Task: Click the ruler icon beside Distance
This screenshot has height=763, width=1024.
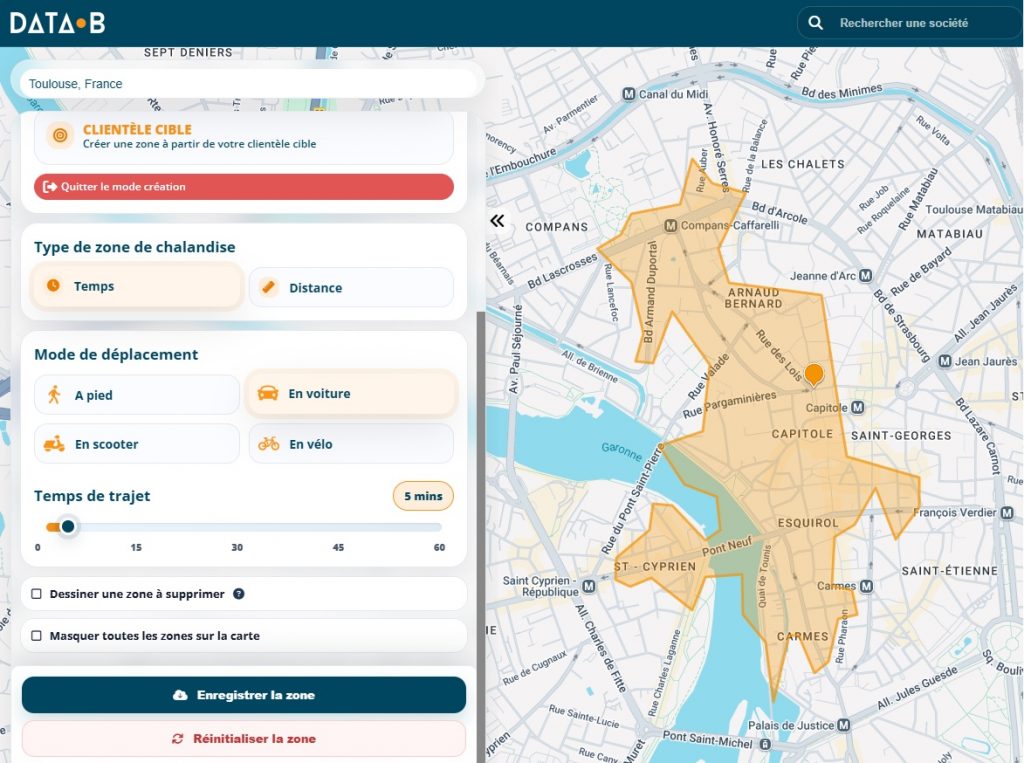Action: [268, 287]
